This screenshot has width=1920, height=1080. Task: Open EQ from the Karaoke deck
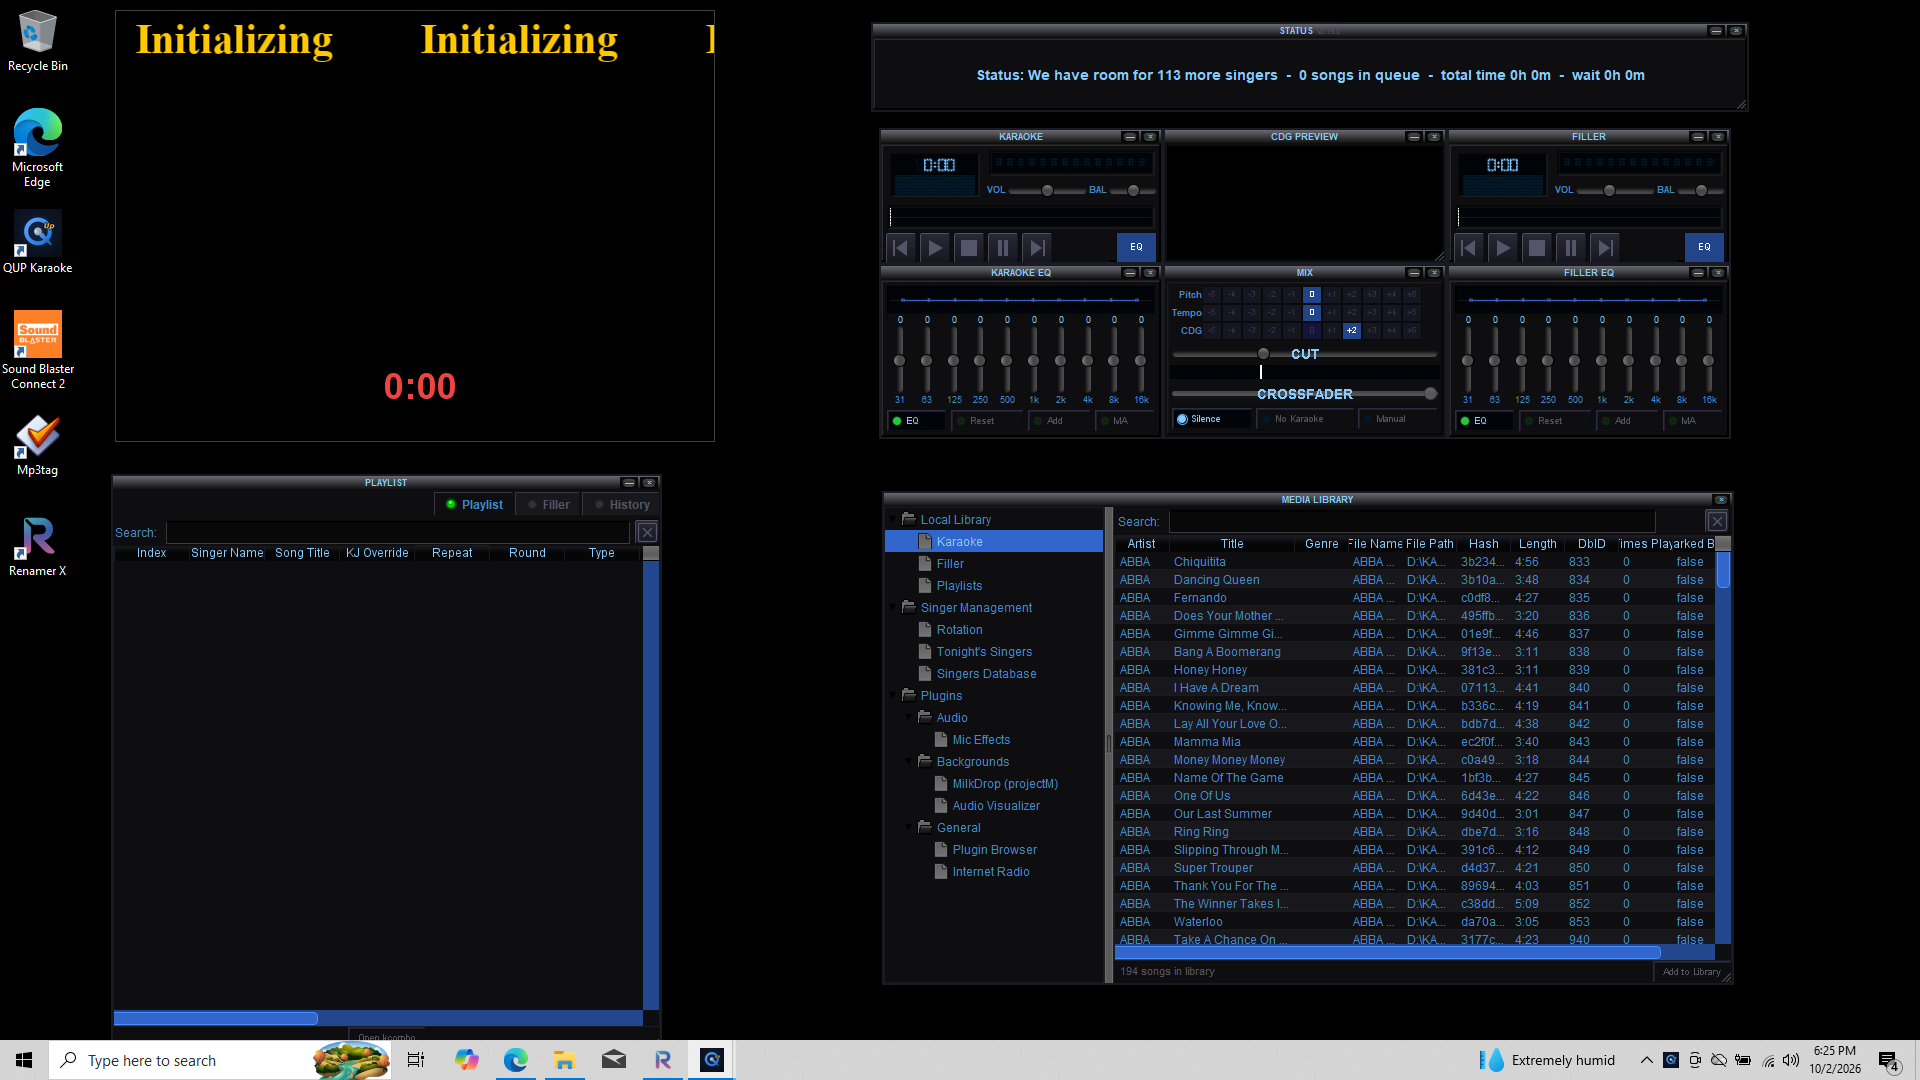pos(1136,247)
